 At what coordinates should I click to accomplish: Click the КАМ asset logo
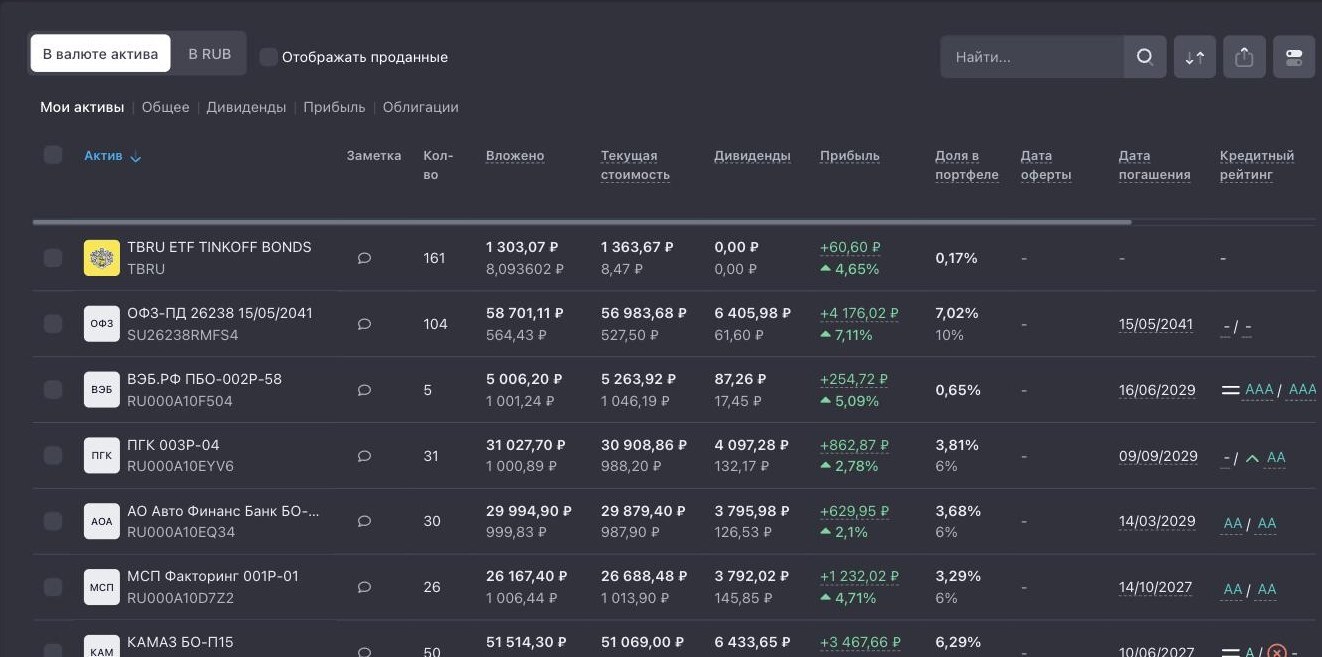(102, 646)
